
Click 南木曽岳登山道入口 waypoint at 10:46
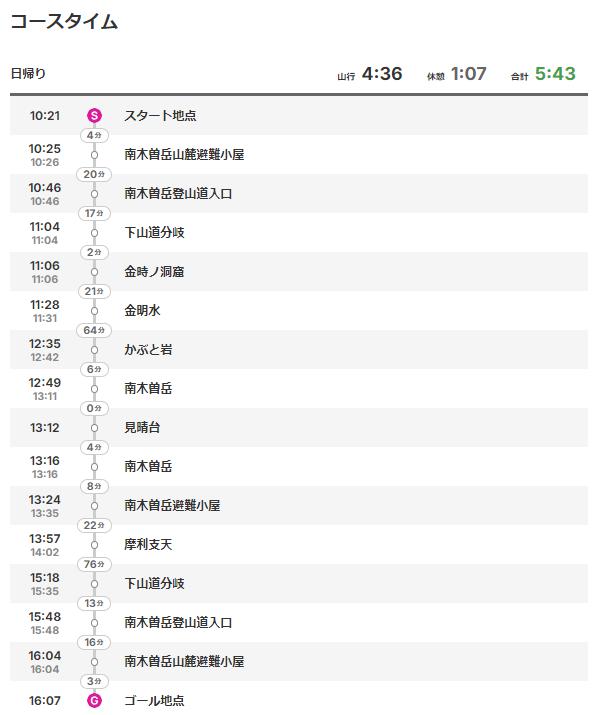(178, 194)
